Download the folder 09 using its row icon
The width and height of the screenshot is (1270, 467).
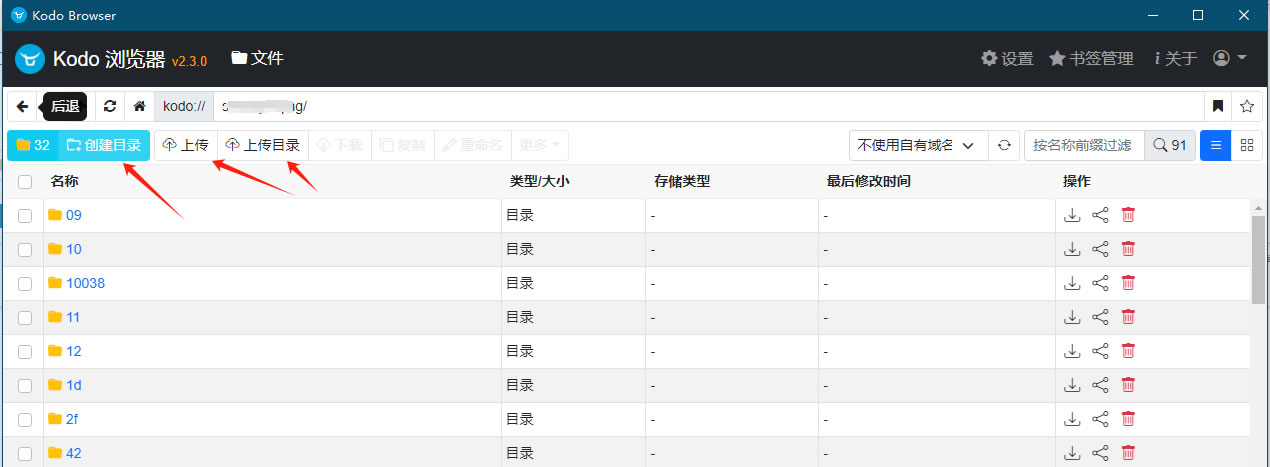[x=1072, y=215]
